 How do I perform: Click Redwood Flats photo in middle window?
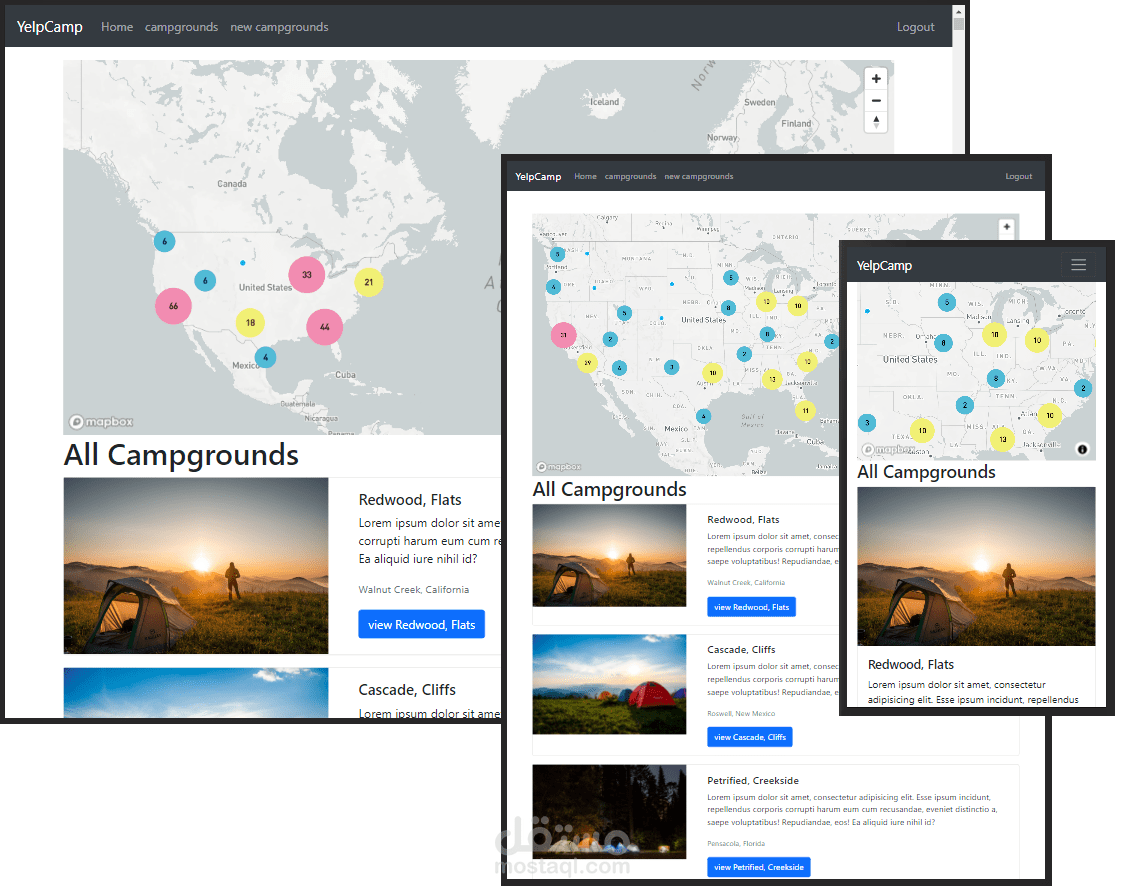[609, 555]
